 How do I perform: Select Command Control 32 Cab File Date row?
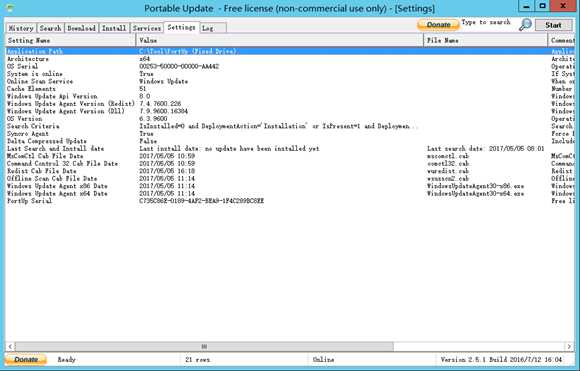[x=290, y=163]
